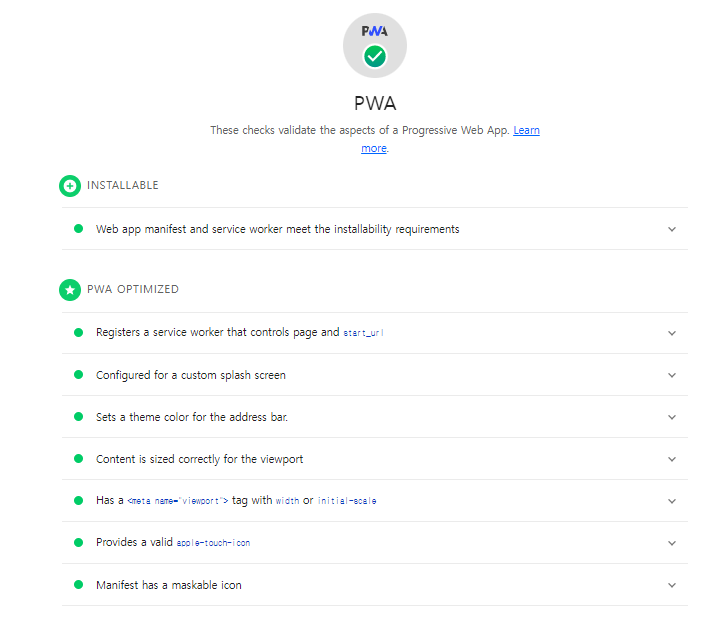This screenshot has height=620, width=710.
Task: Select the Manifest has a maskable icon row
Action: point(374,585)
